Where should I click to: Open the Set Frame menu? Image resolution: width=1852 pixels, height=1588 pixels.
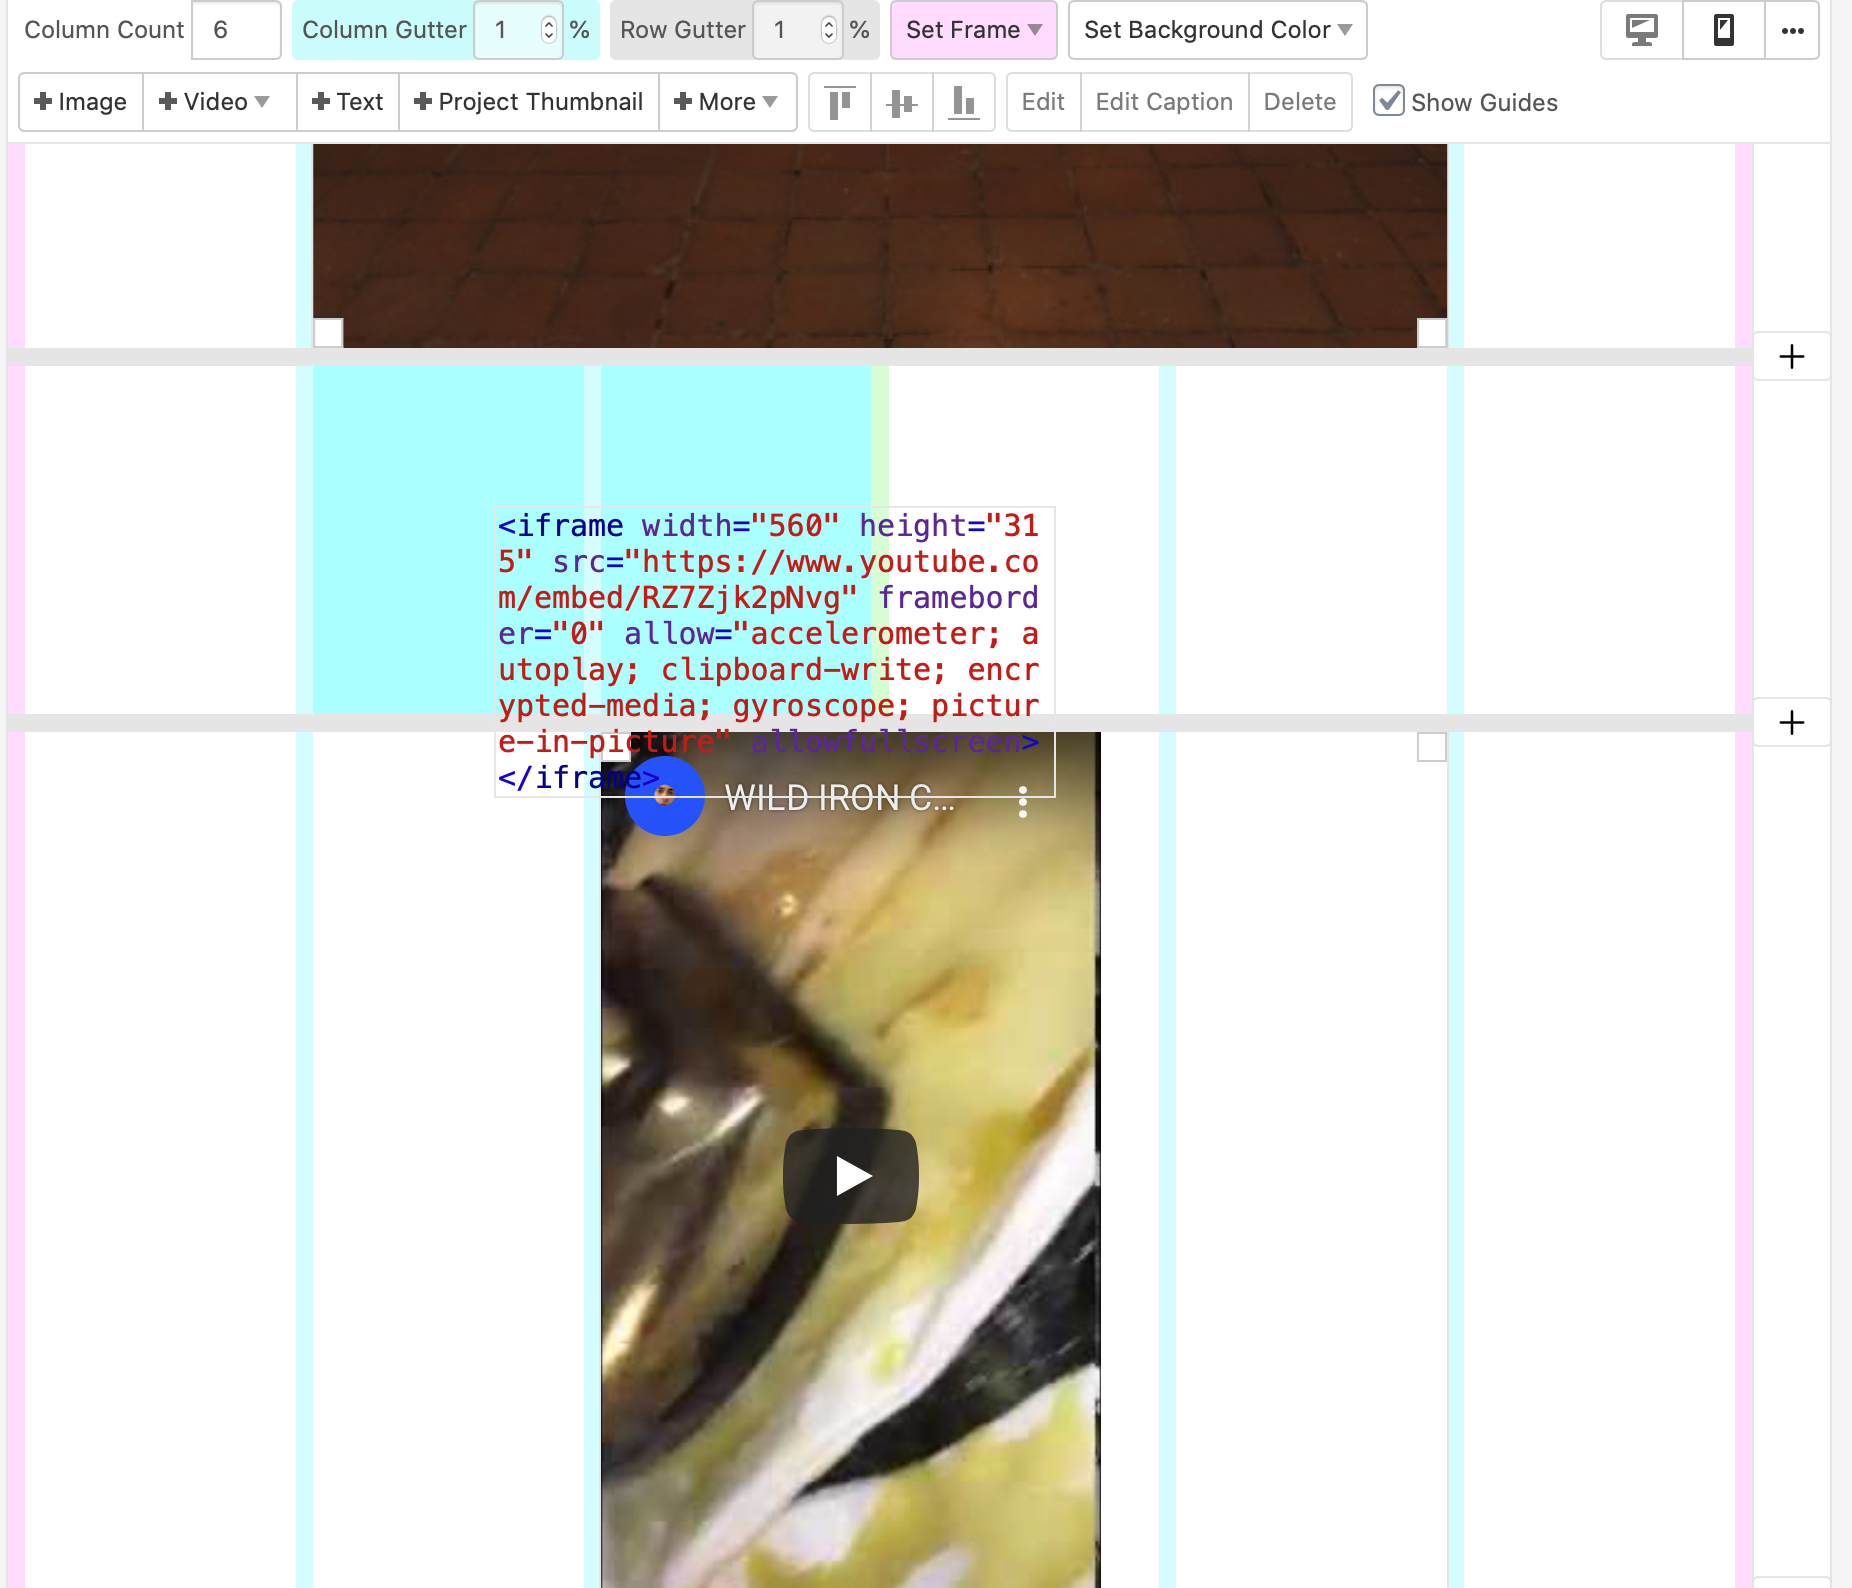972,30
